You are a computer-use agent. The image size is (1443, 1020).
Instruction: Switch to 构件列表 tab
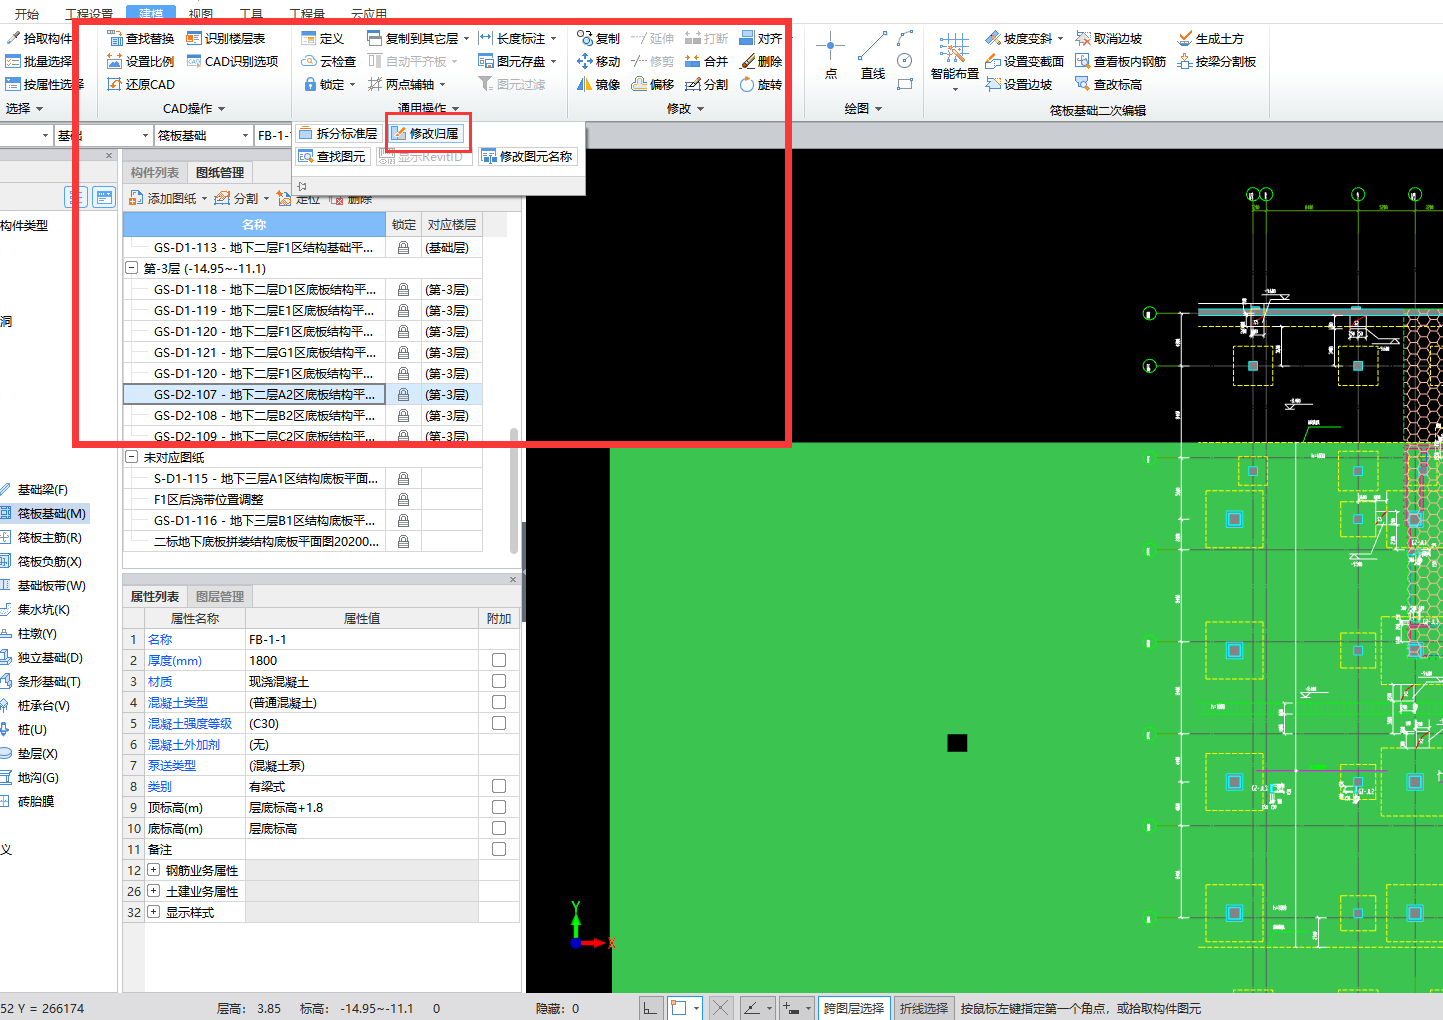tap(155, 172)
